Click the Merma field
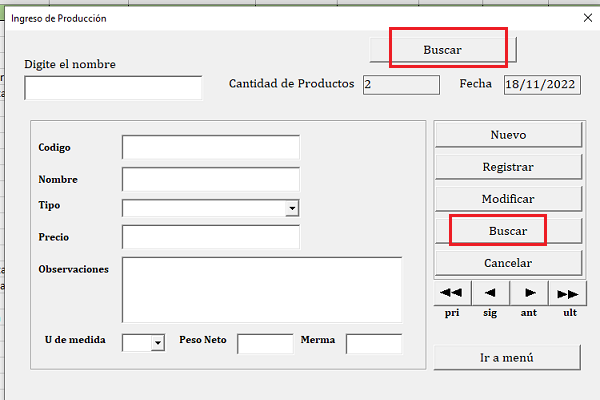600x400 pixels. pyautogui.click(x=374, y=343)
